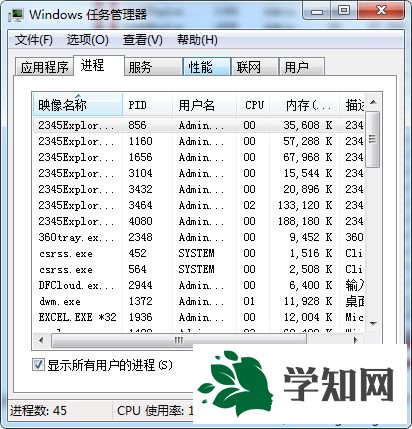Viewport: 412px width, 429px height.
Task: Click memory value 188,180 K
Action: coord(305,221)
